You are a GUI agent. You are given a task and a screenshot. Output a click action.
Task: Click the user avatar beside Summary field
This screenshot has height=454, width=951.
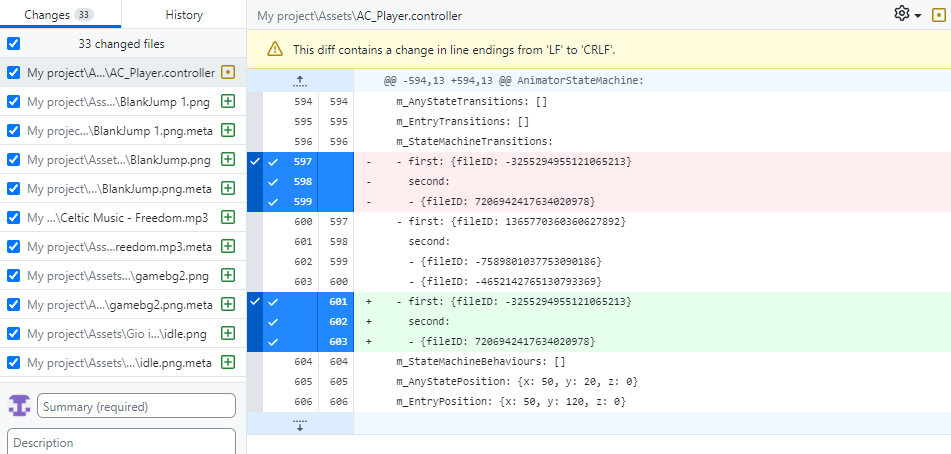(x=19, y=405)
